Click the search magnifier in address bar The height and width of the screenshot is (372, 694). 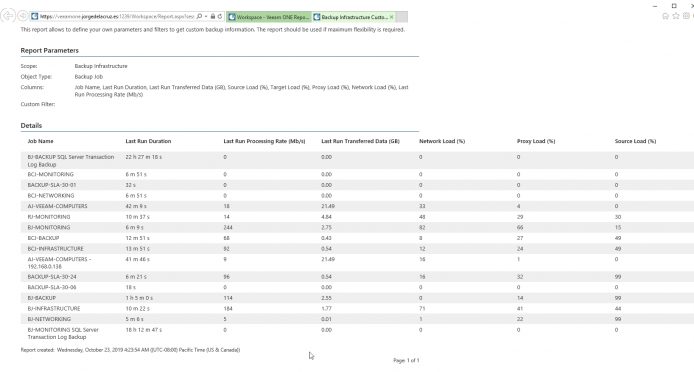(199, 16)
